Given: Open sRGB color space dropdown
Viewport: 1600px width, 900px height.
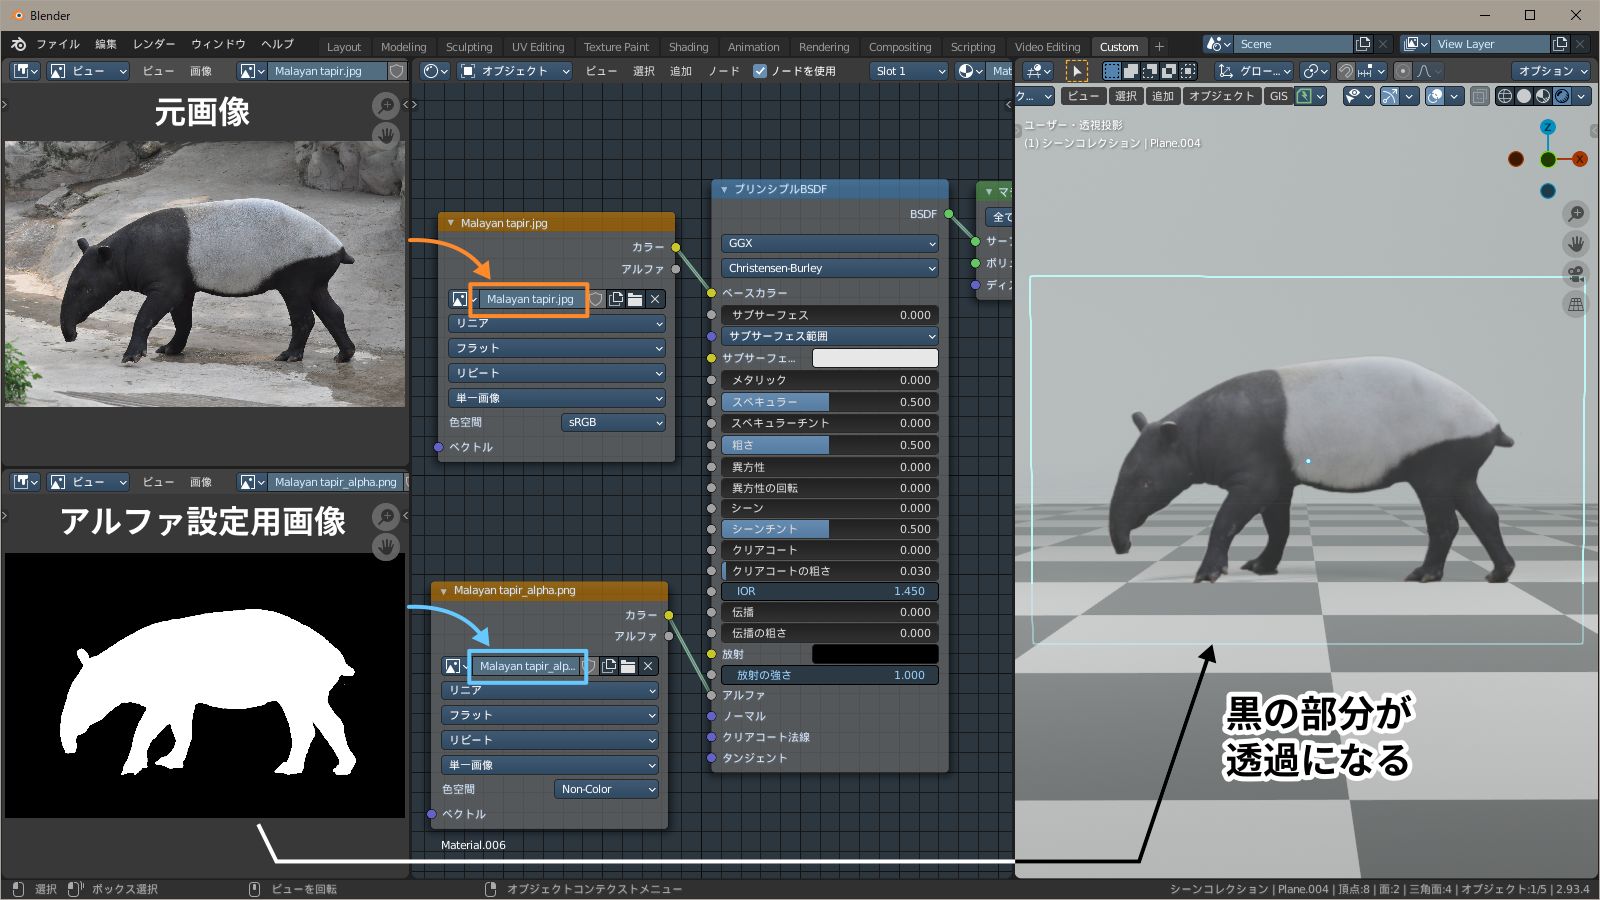Looking at the screenshot, I should (613, 422).
